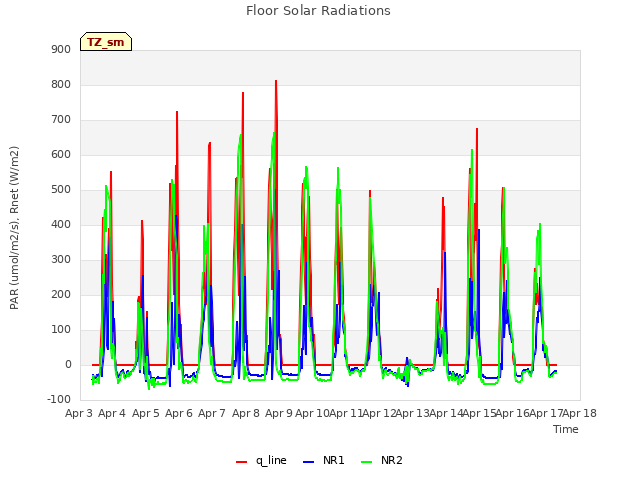
Task: Click the Apr 3 x-axis tick label
Action: click(79, 413)
